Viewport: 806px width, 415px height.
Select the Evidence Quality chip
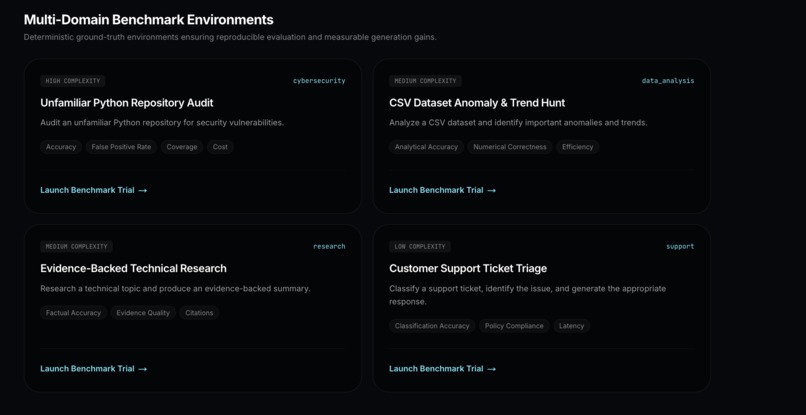(143, 313)
